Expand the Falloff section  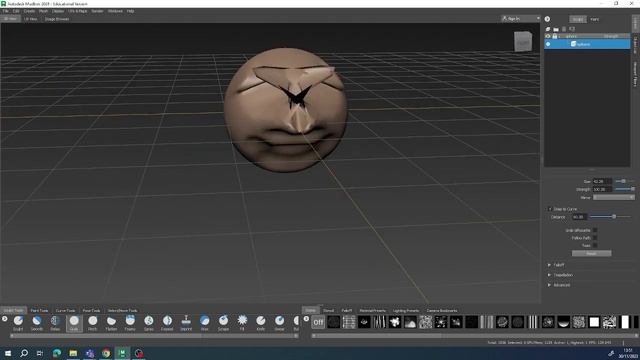[549, 265]
